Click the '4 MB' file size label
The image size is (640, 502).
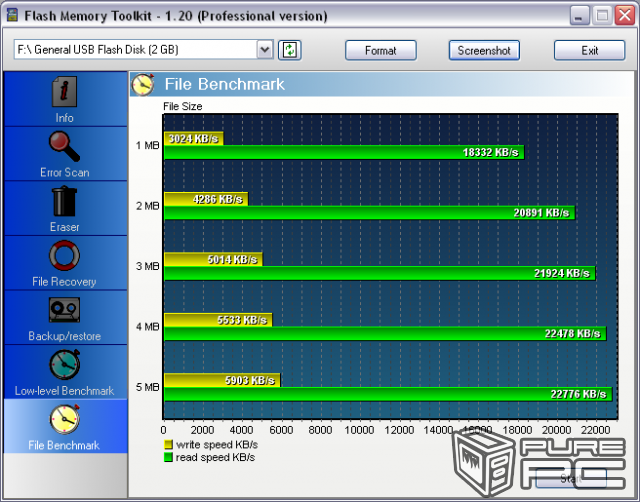point(147,327)
